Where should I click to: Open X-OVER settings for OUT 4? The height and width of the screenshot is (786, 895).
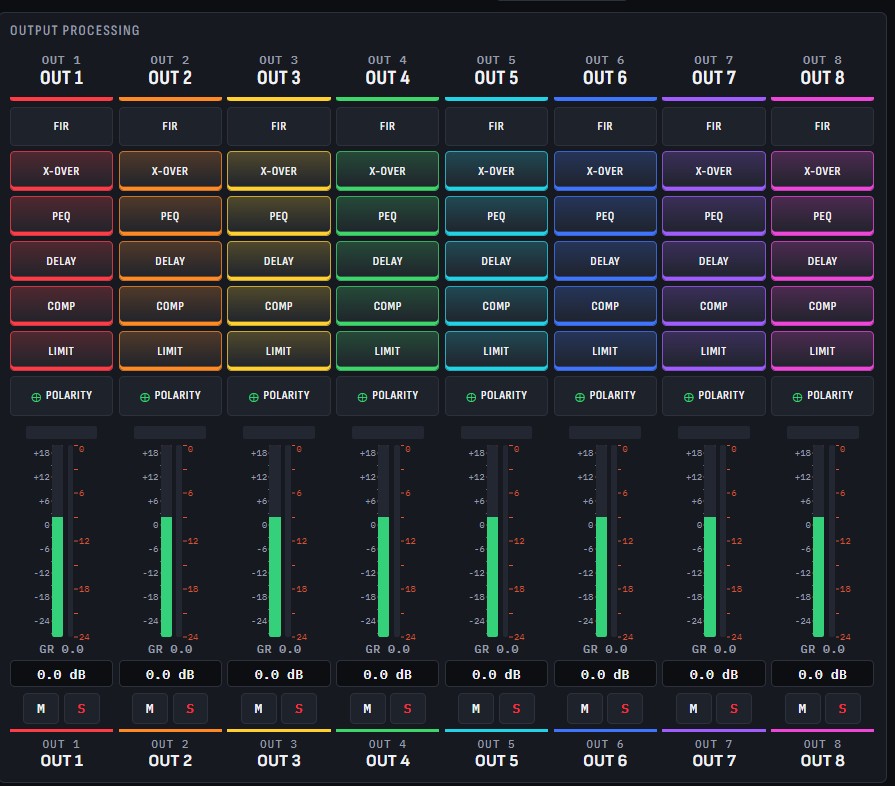[388, 171]
